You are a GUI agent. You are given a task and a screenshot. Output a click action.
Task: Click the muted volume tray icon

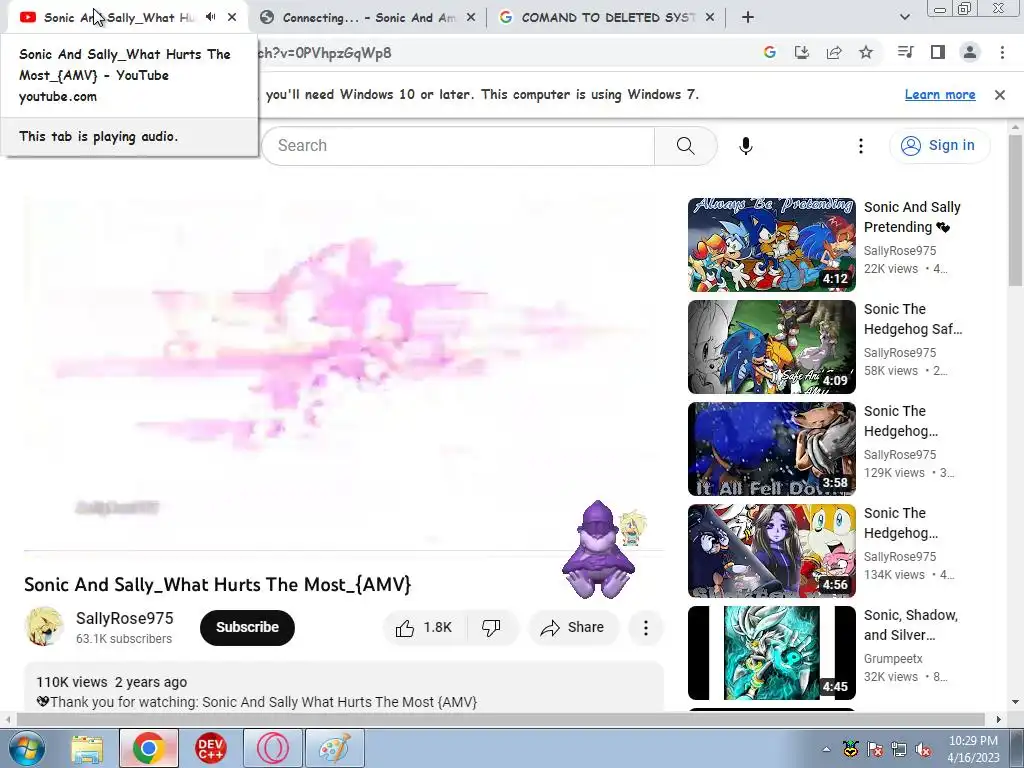[x=923, y=750]
